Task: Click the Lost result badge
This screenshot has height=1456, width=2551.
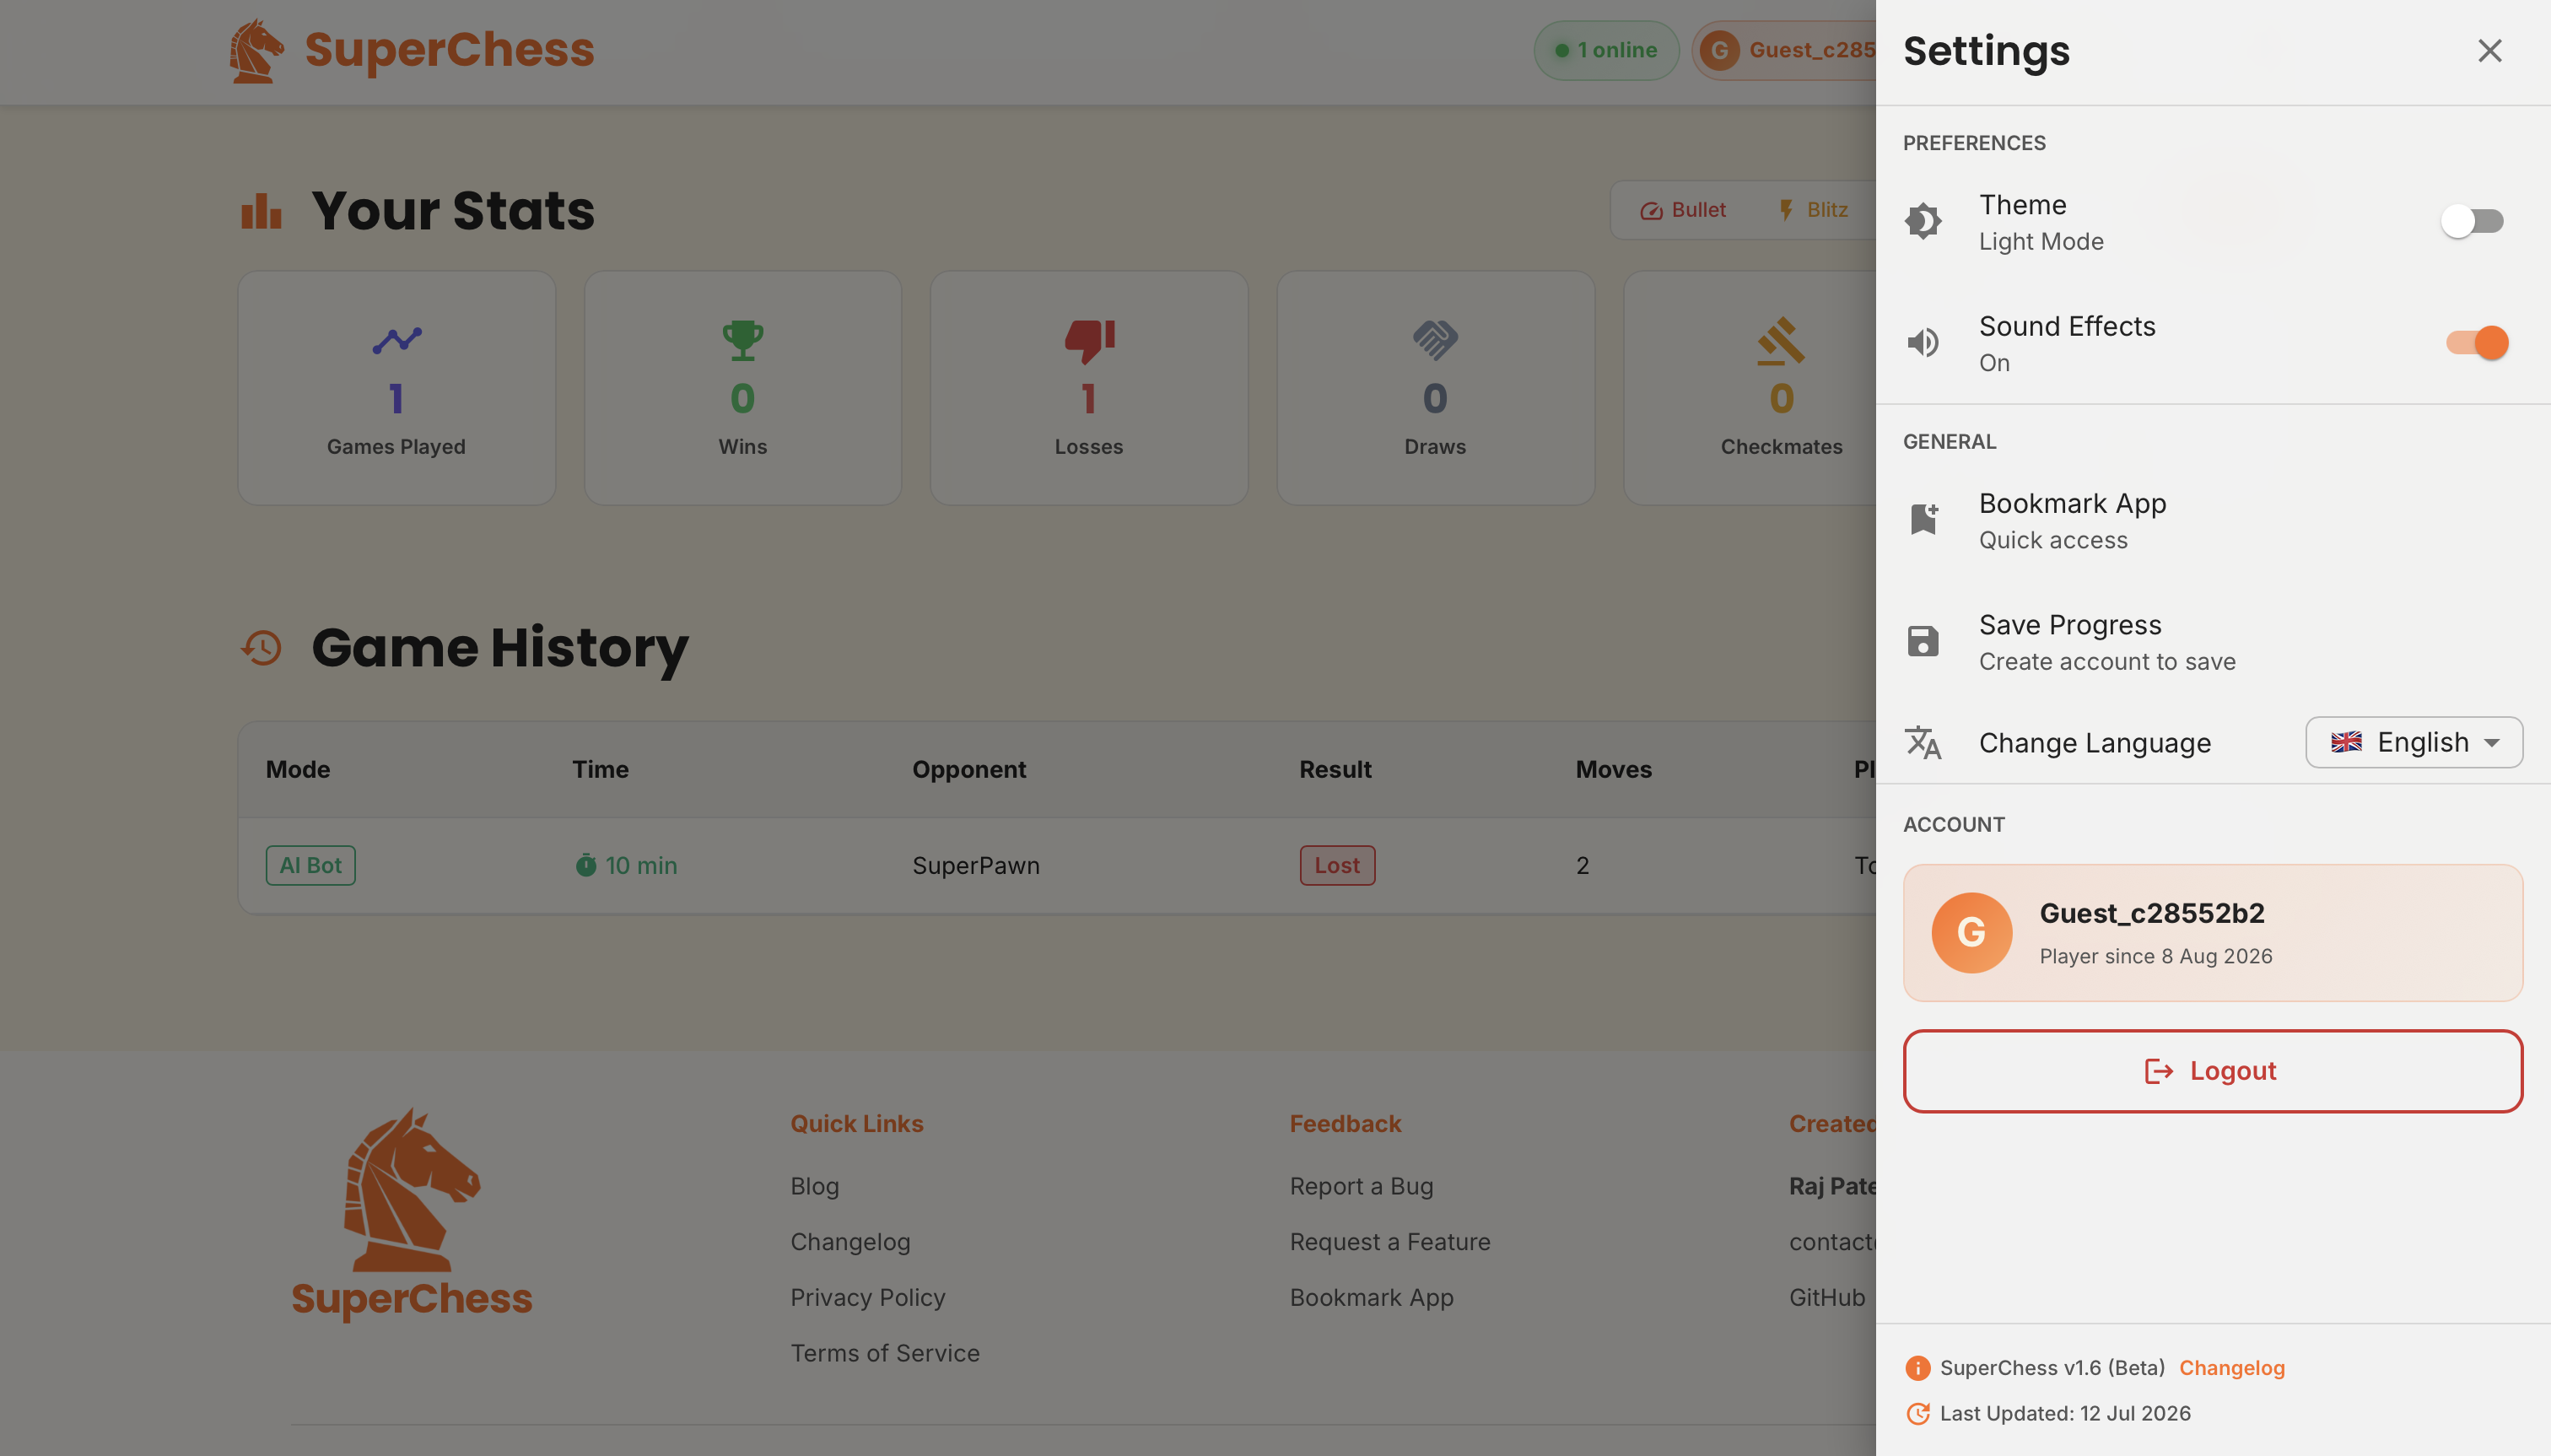Action: (1337, 866)
